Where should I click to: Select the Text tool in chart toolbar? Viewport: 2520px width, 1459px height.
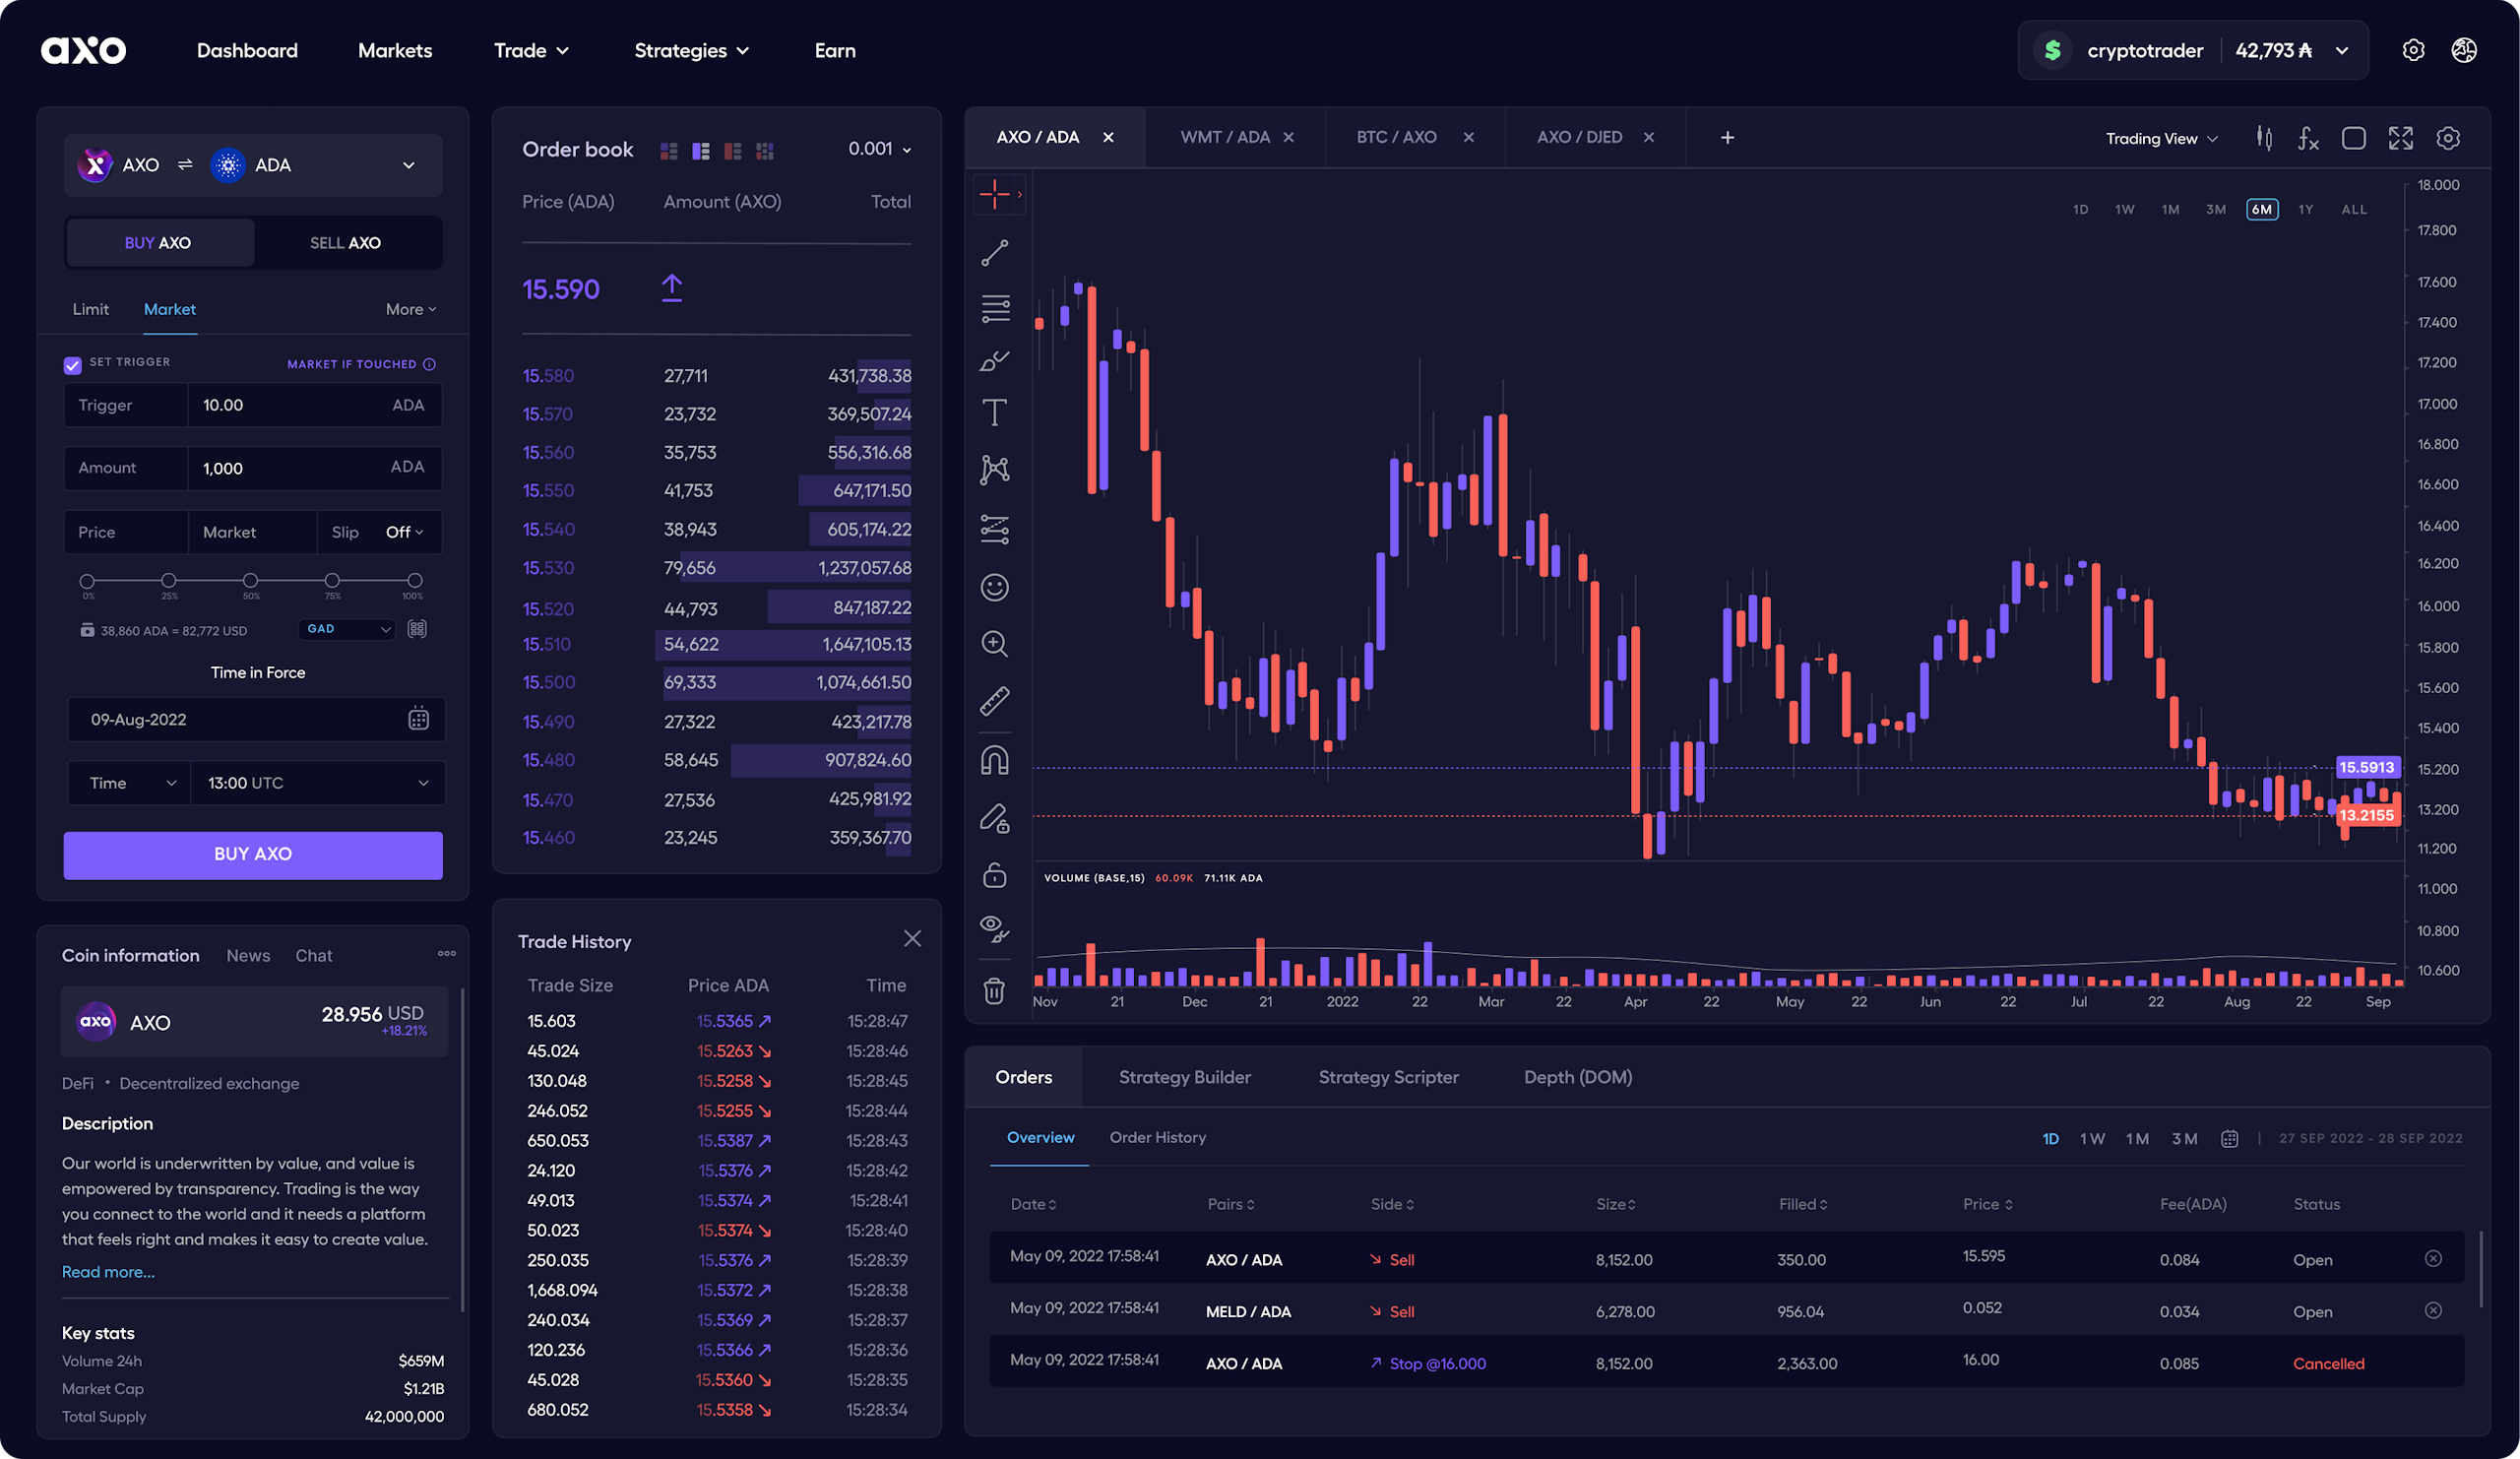click(994, 412)
